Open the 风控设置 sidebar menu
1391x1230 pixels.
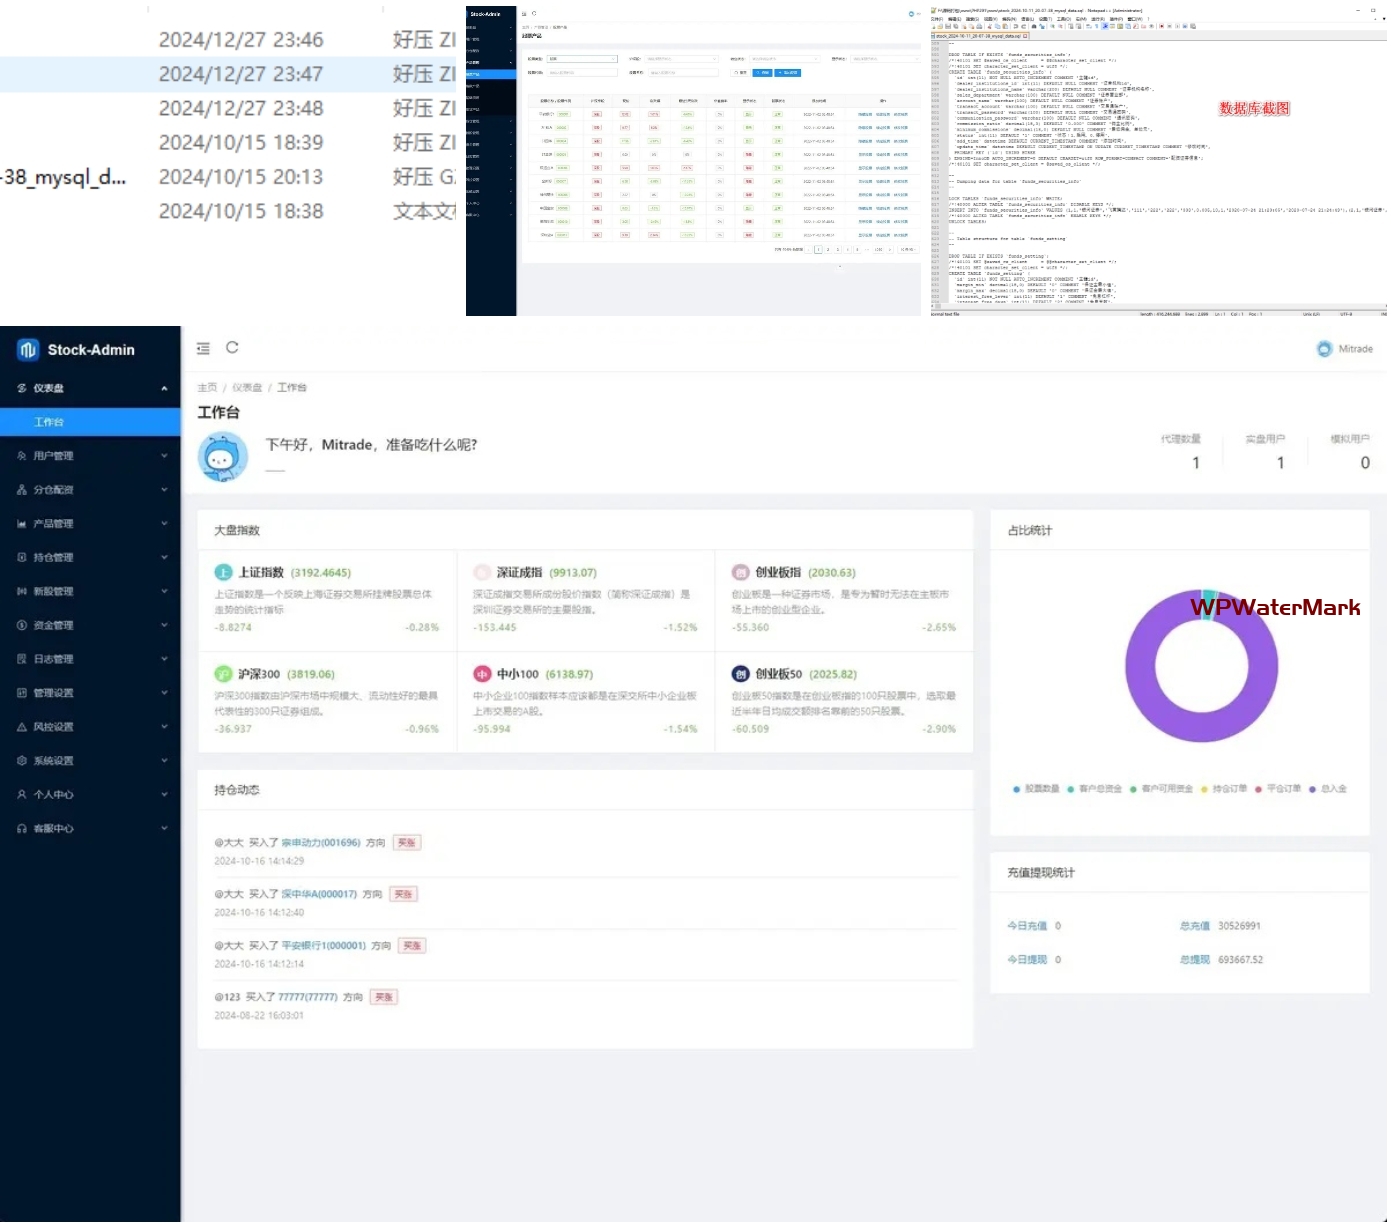tap(90, 727)
